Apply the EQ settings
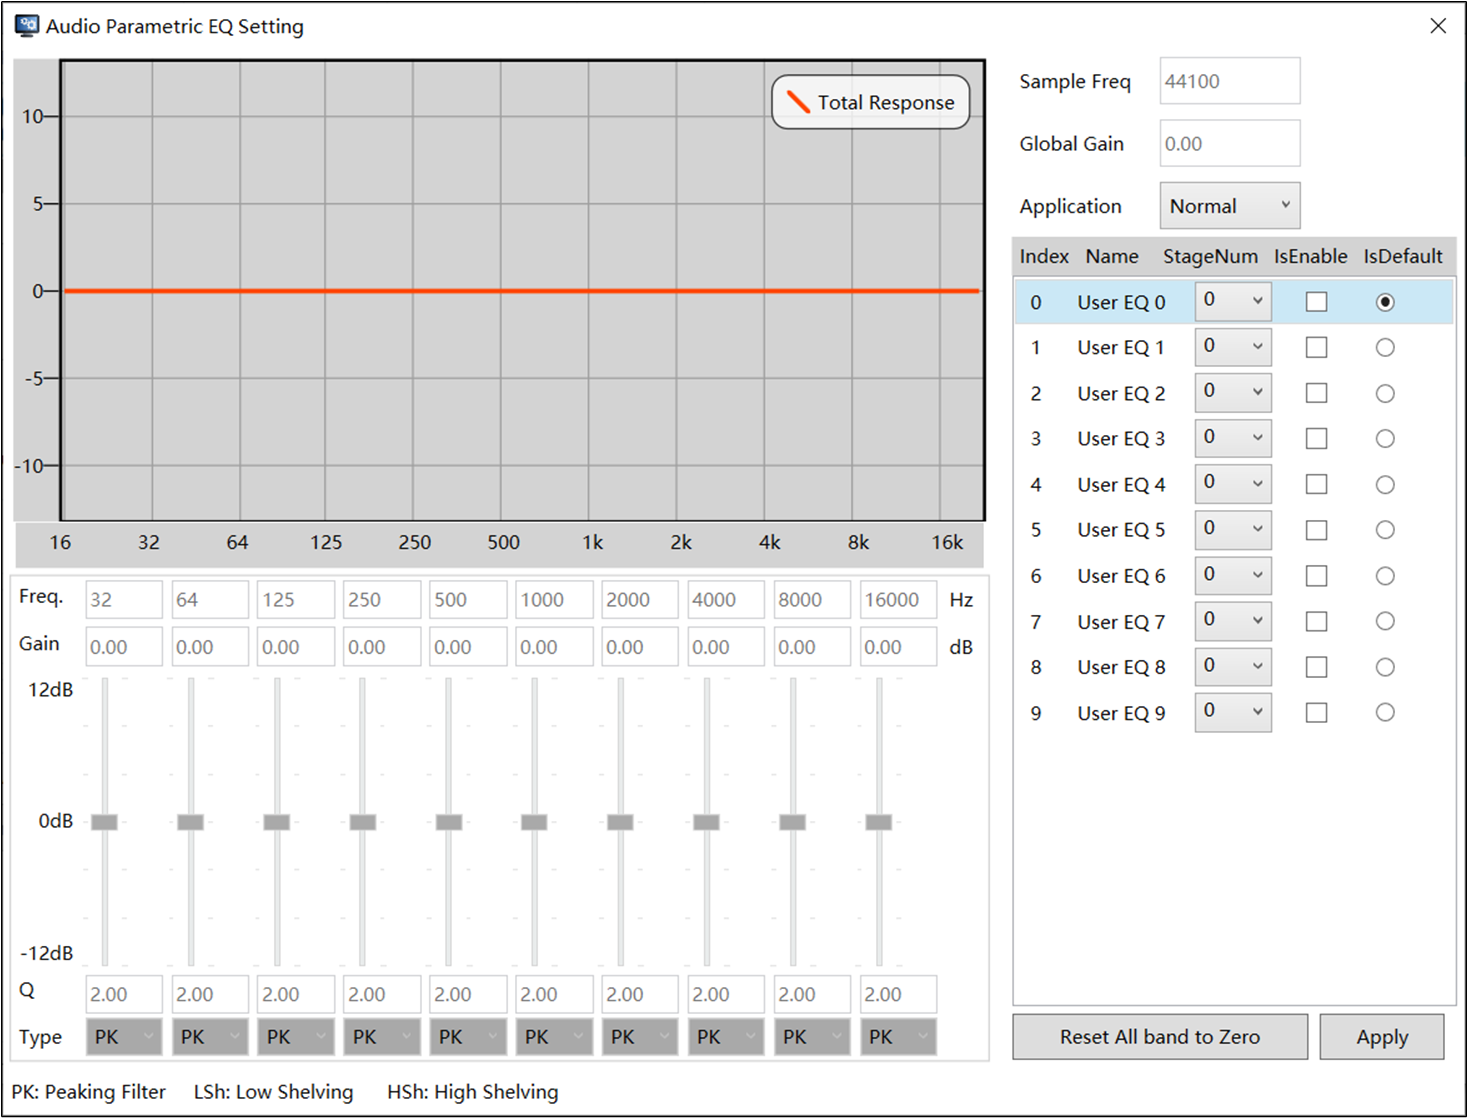The height and width of the screenshot is (1118, 1468). pos(1382,1037)
